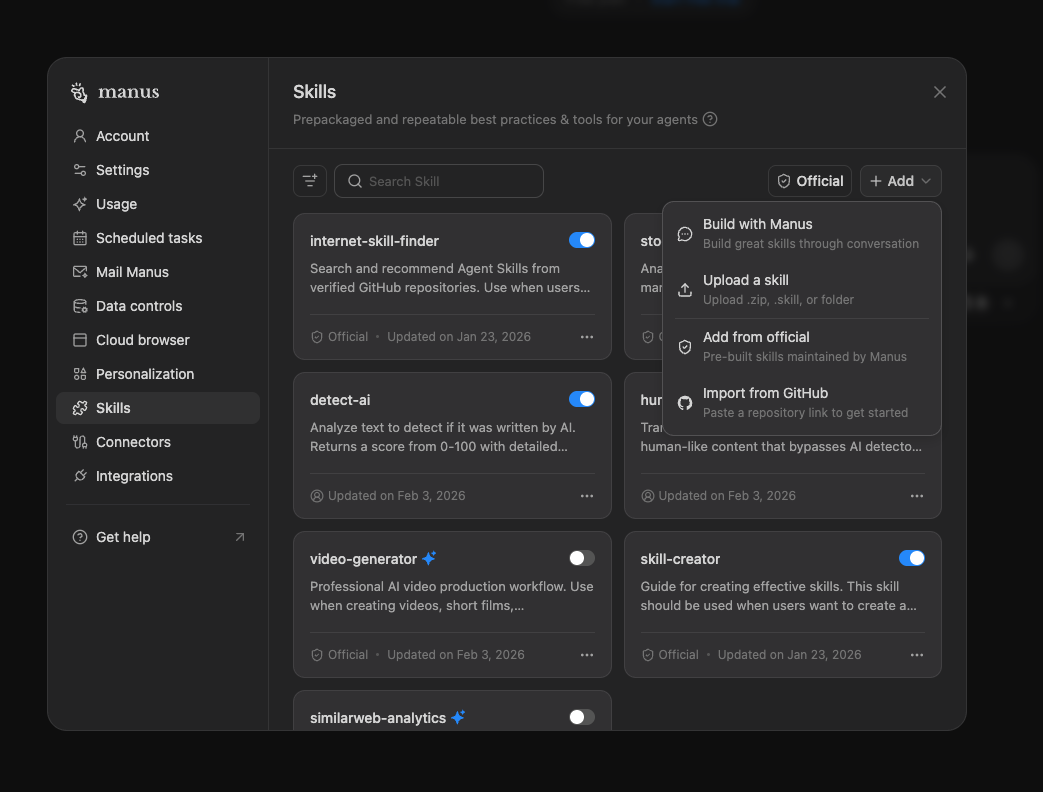Image resolution: width=1043 pixels, height=792 pixels.
Task: Click the Official filter button
Action: click(810, 181)
